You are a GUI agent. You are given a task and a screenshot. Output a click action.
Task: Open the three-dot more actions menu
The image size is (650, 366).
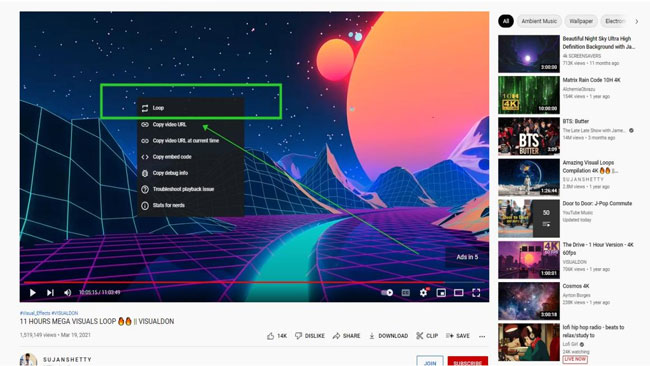point(482,336)
